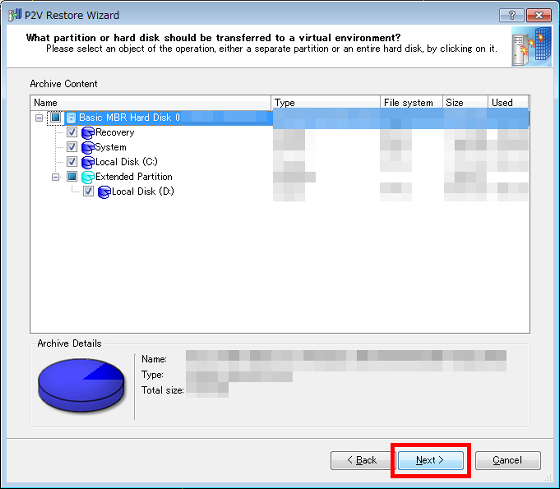Viewport: 560px width, 489px height.
Task: Click the Local Disk (D:) partition icon
Action: pos(104,192)
